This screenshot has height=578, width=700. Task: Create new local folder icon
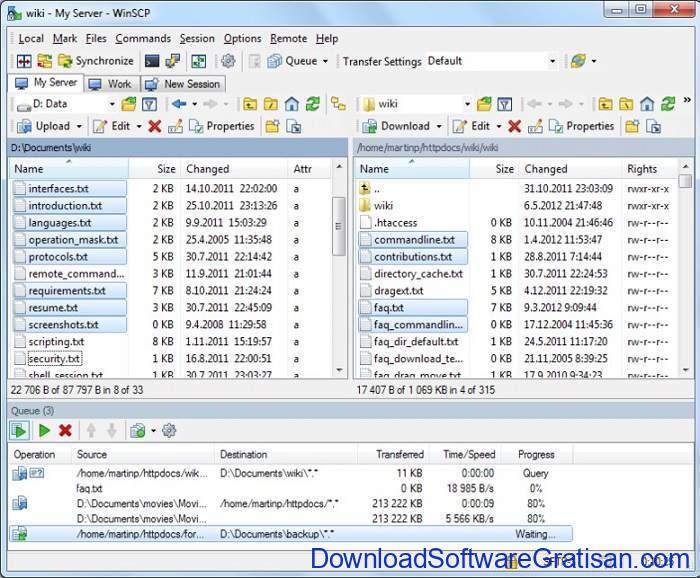pos(272,127)
